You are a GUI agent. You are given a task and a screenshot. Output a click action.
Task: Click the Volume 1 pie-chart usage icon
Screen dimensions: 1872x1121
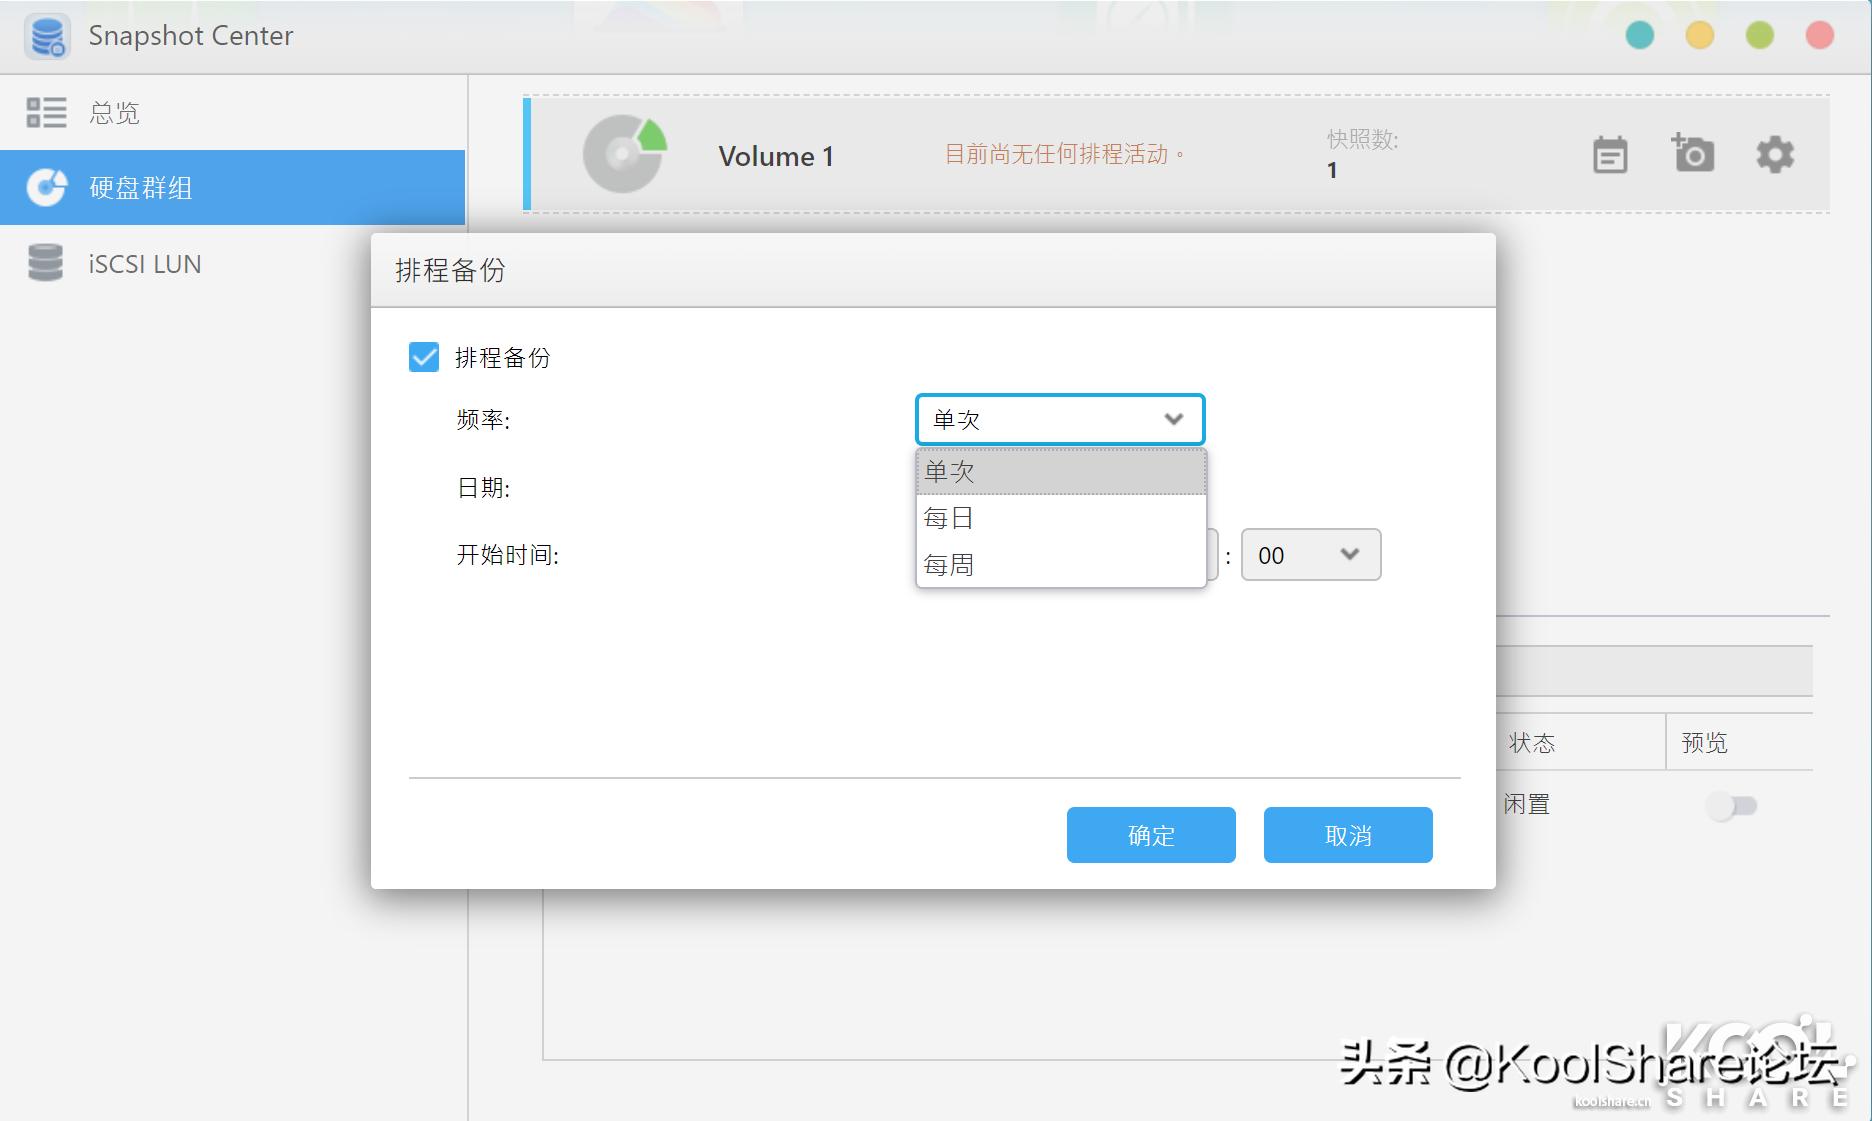pyautogui.click(x=625, y=155)
